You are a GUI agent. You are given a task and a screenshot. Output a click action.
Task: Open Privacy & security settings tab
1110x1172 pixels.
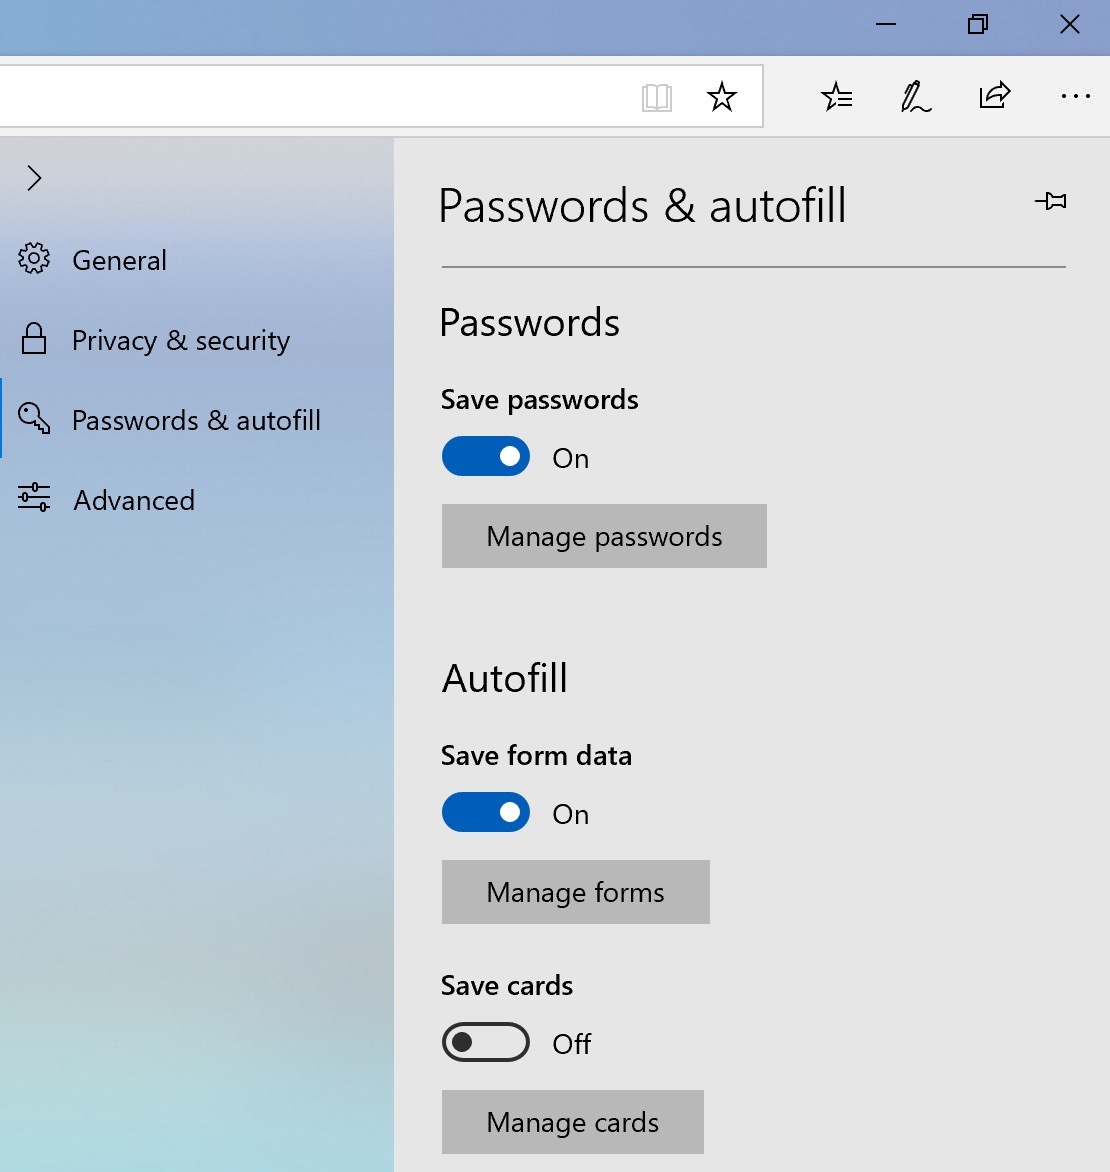pos(180,340)
